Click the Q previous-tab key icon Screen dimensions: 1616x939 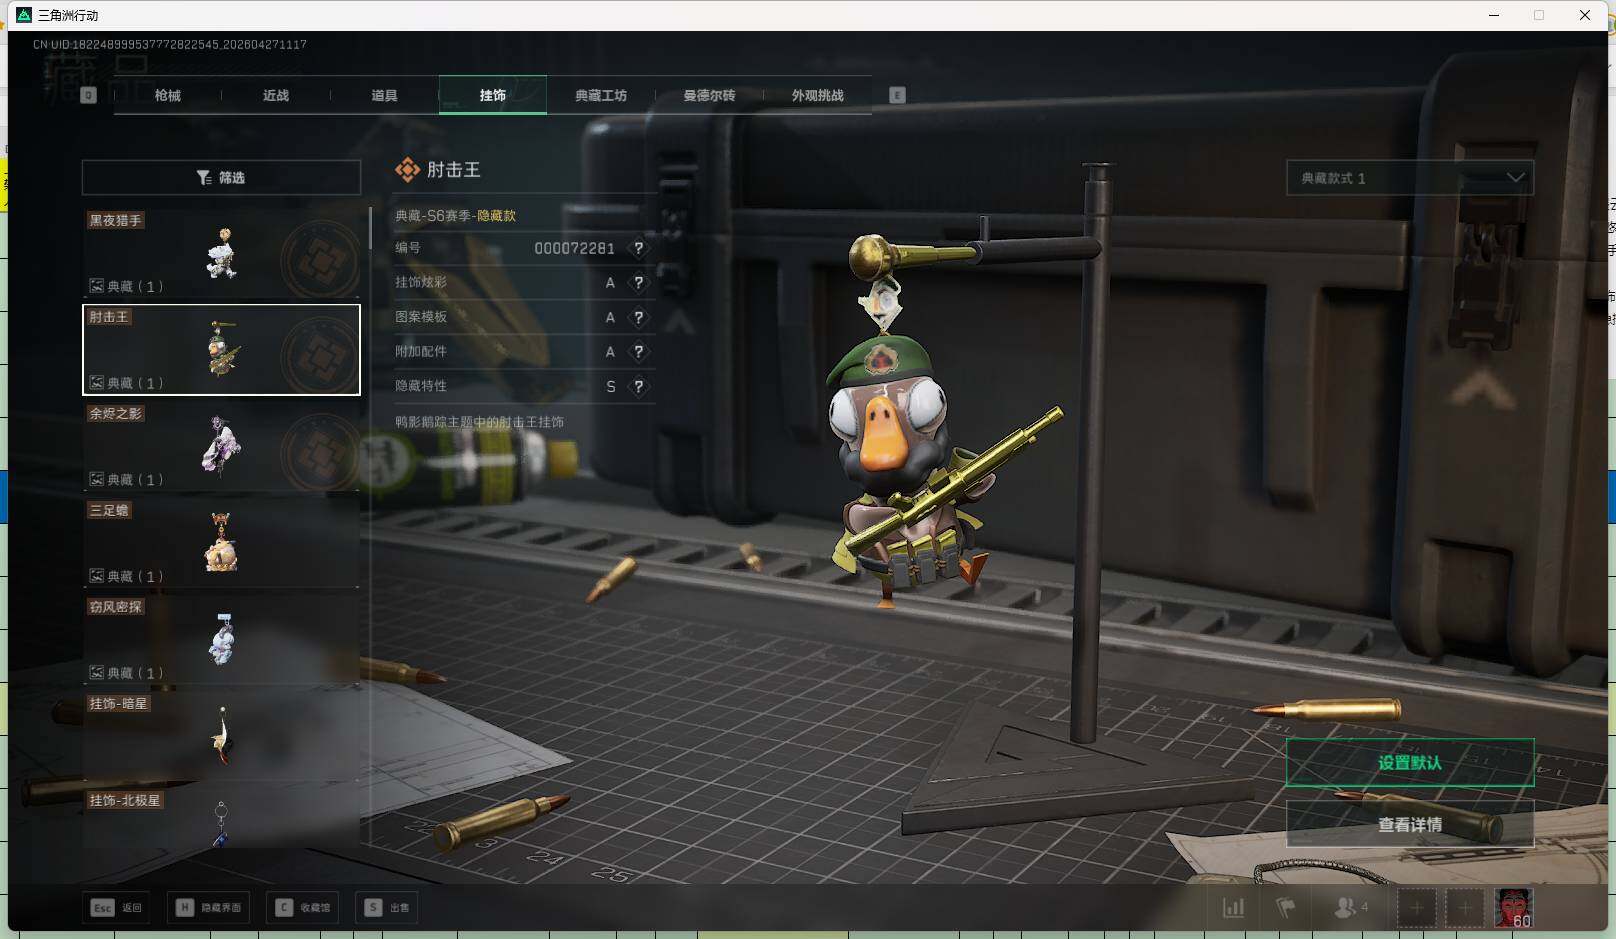point(88,95)
